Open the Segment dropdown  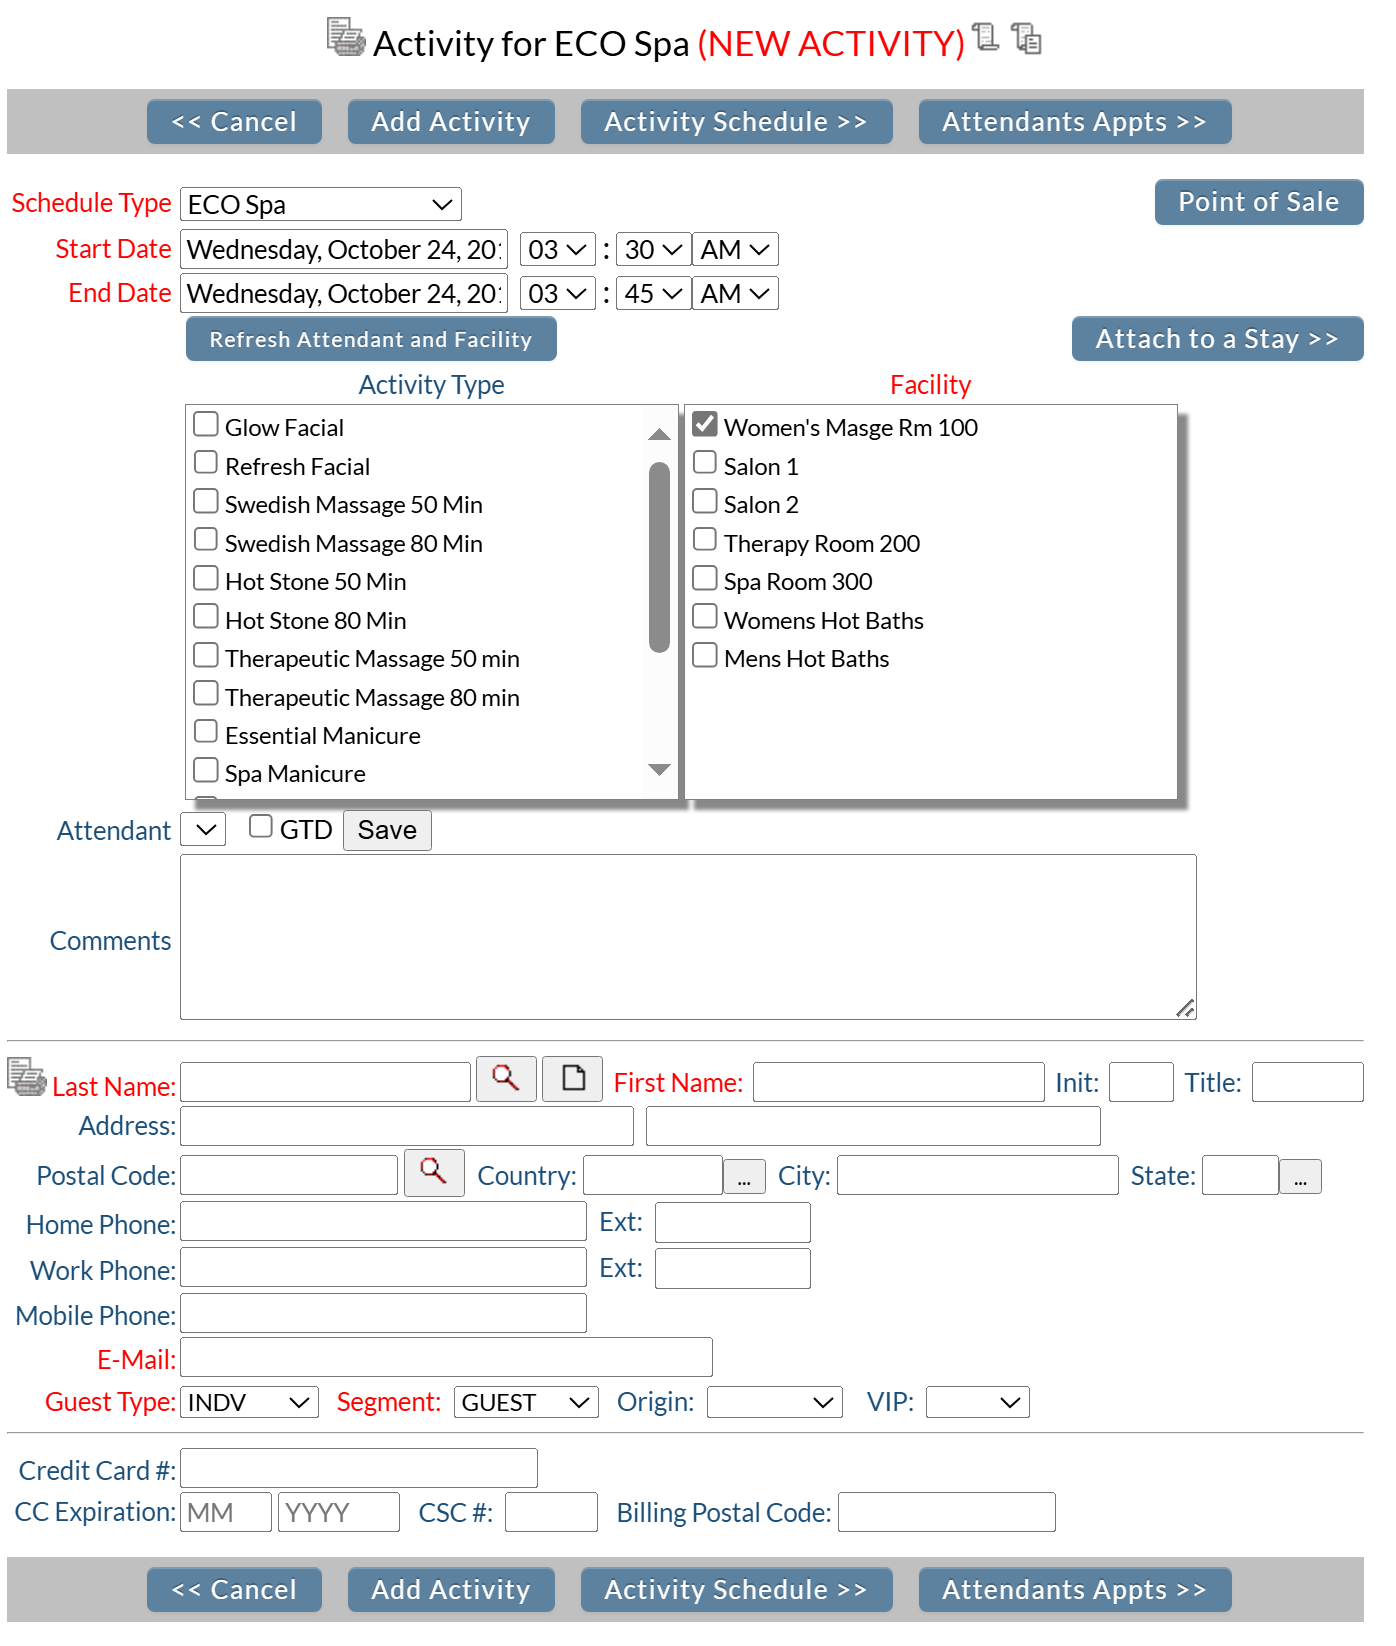click(526, 1402)
